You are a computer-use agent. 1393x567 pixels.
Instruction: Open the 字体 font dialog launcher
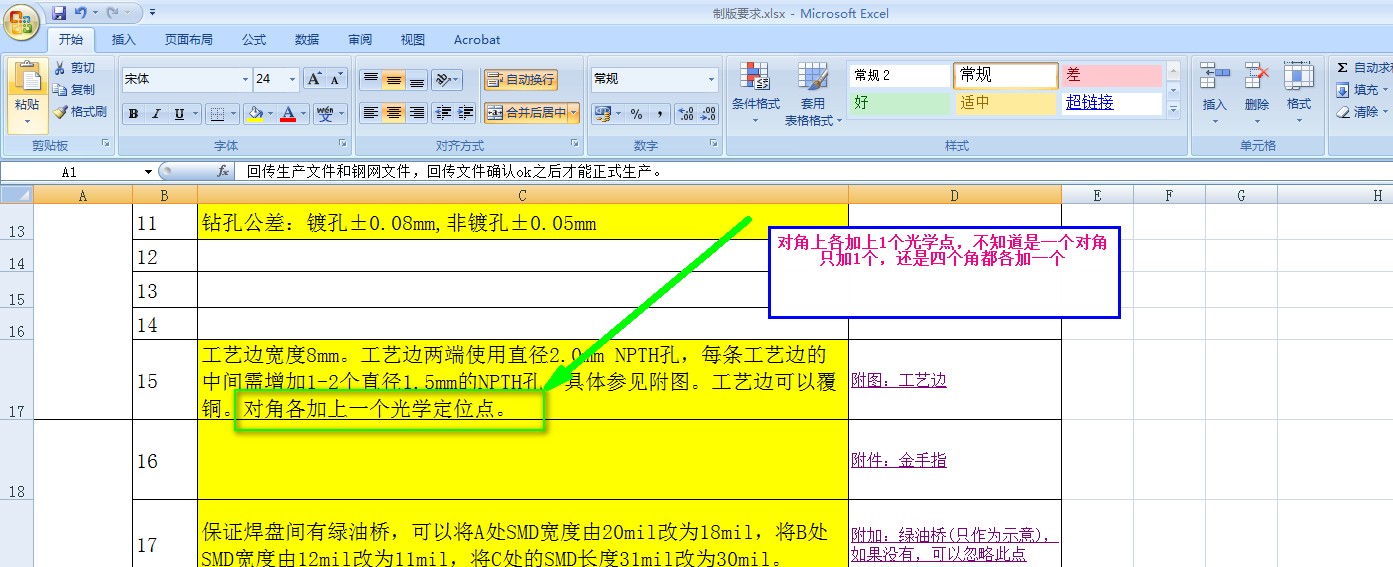tap(343, 144)
